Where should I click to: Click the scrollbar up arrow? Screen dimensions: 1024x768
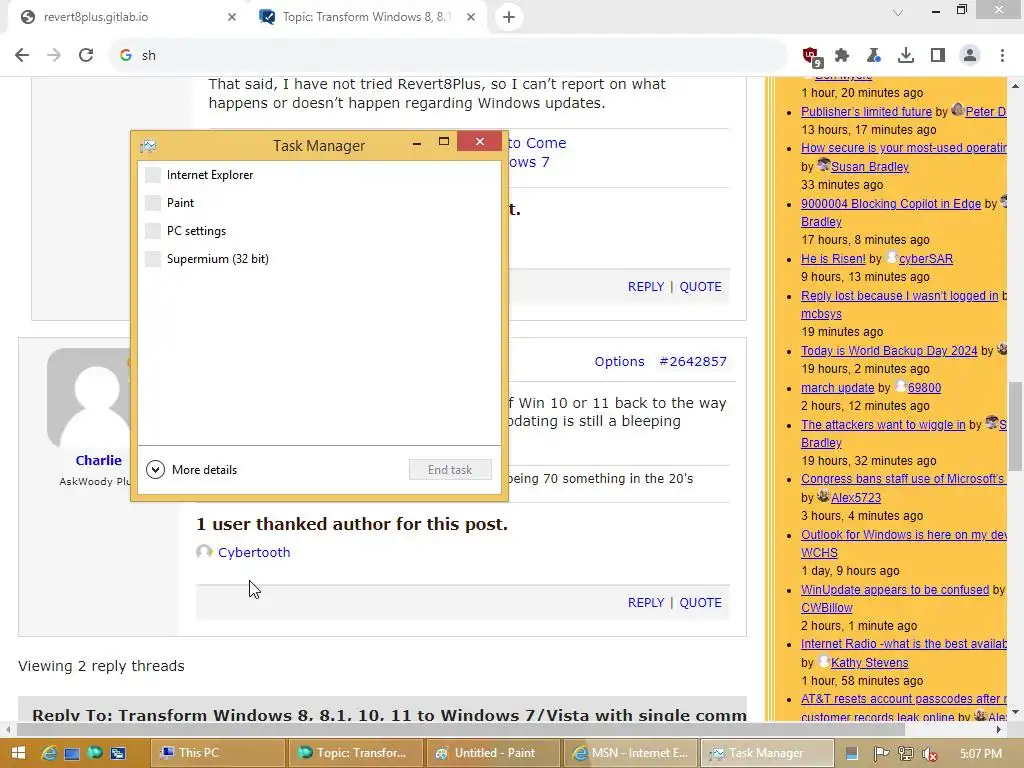tap(1015, 86)
